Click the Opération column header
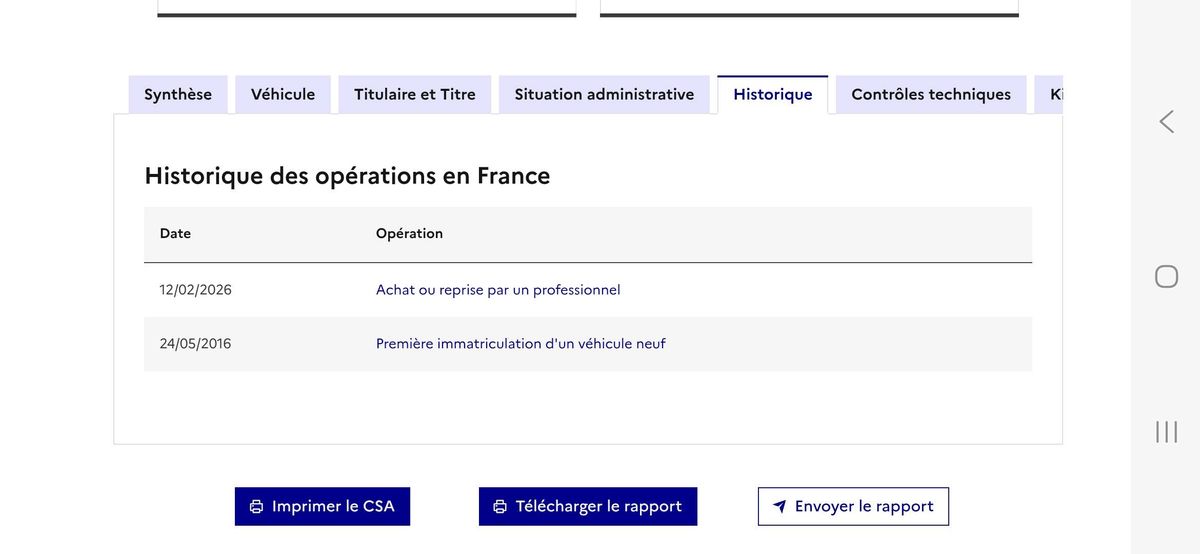Viewport: 1200px width, 554px height. point(409,234)
